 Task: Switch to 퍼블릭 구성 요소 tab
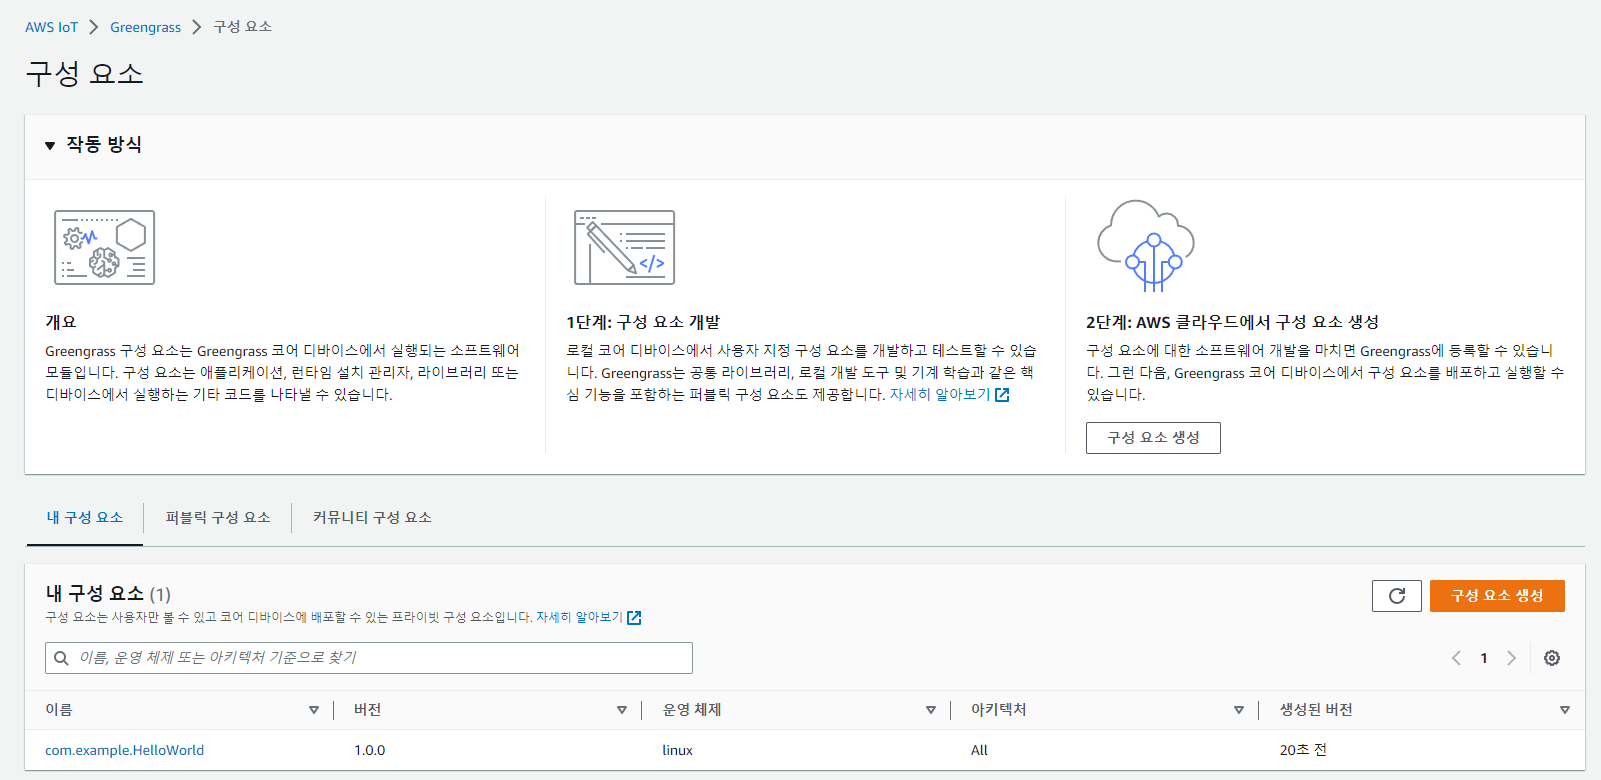[218, 518]
